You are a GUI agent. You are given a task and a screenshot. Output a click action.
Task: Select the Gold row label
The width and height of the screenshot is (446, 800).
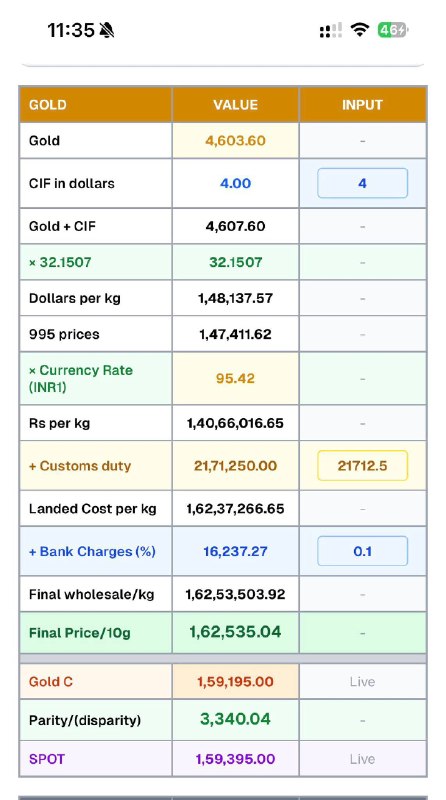pyautogui.click(x=44, y=140)
